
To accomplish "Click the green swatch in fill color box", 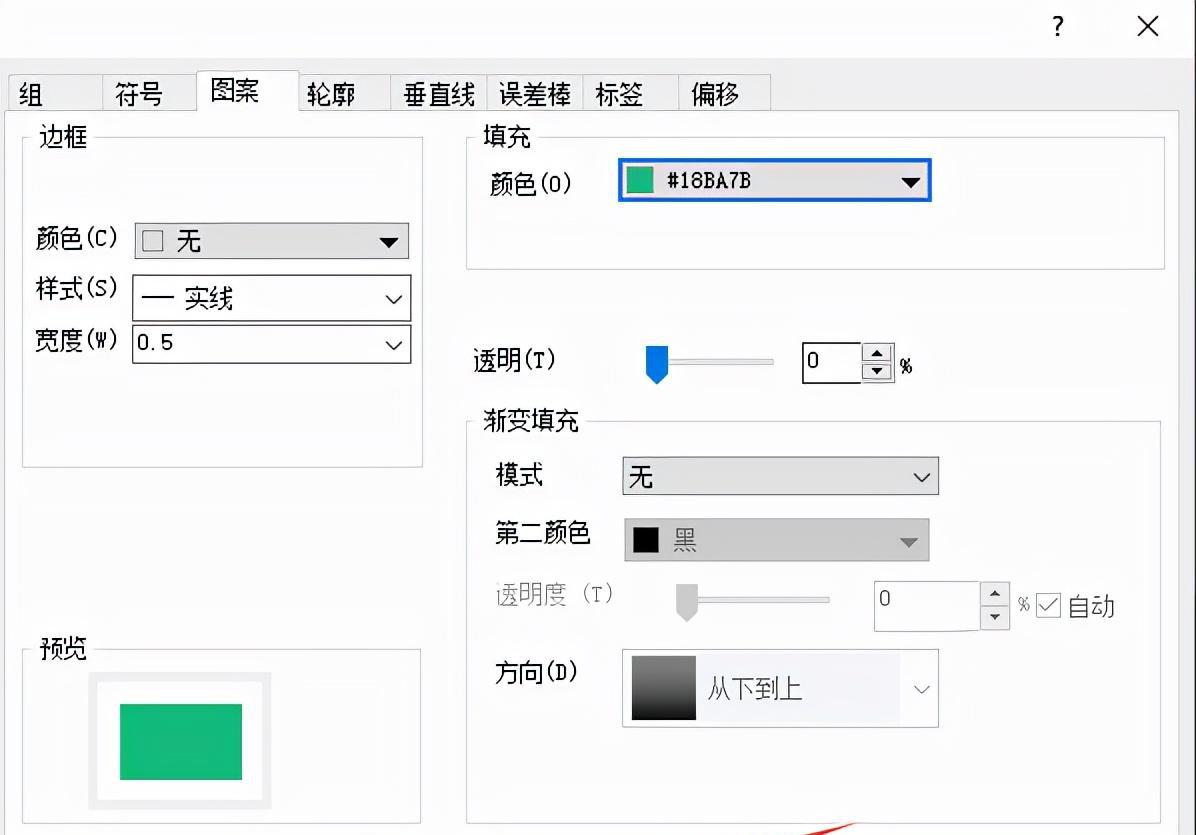I will (640, 181).
